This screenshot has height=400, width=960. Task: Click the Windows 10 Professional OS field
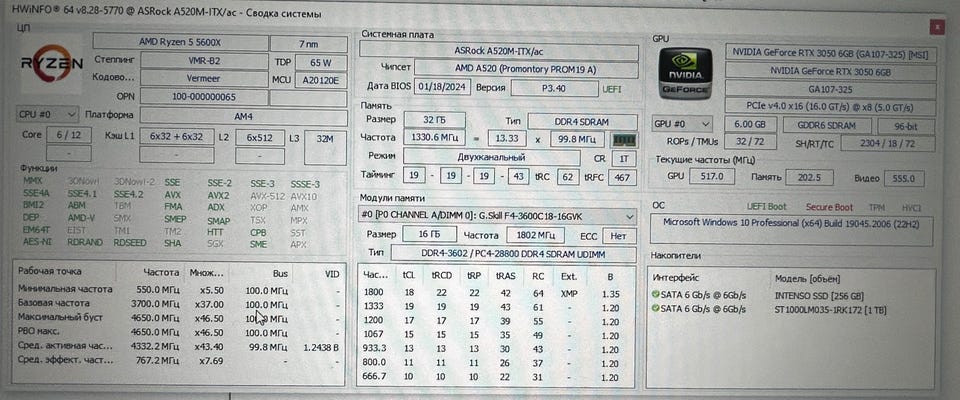pyautogui.click(x=790, y=231)
